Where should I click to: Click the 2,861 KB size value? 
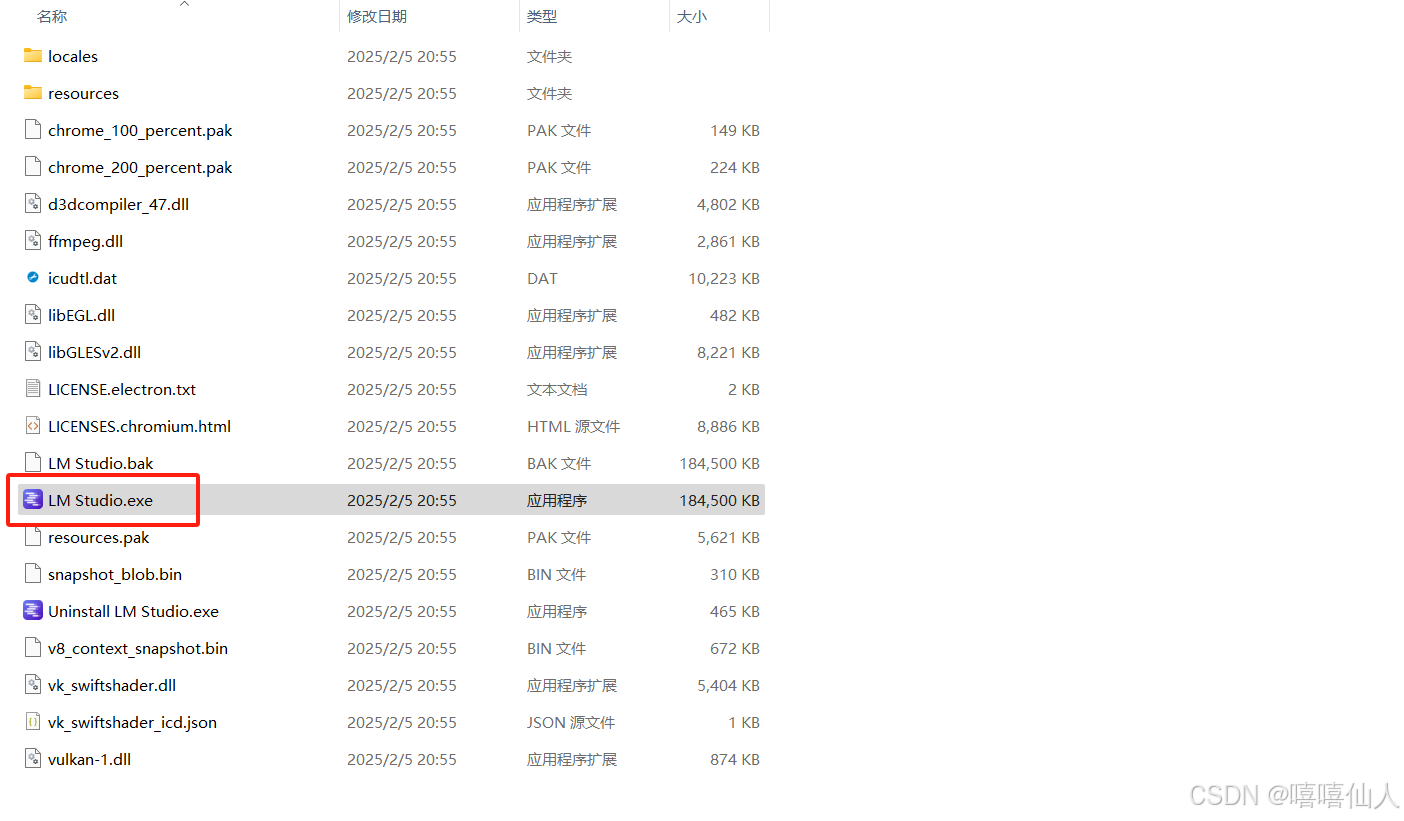tap(728, 242)
